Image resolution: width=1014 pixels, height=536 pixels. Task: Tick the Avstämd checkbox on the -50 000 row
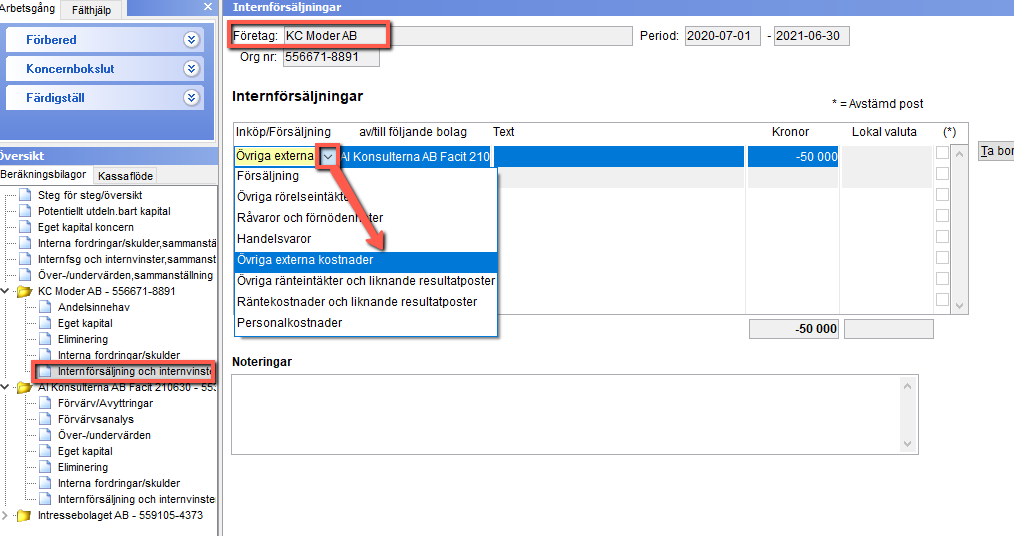coord(942,153)
